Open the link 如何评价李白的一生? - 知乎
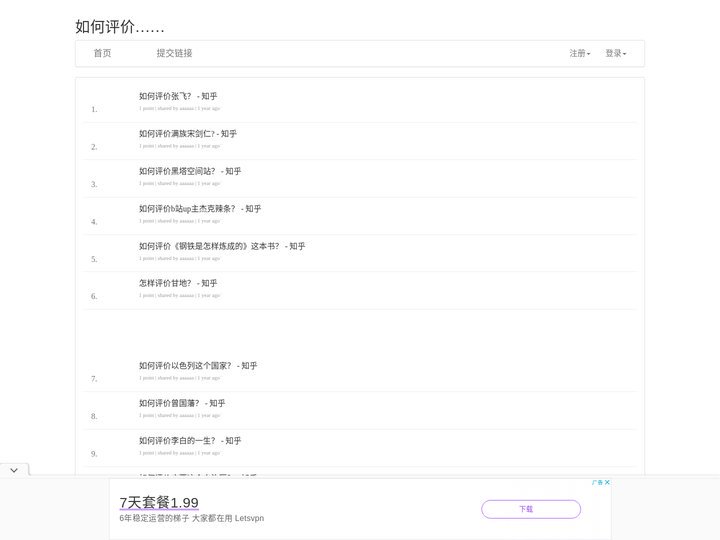This screenshot has height=540, width=720. [x=190, y=441]
